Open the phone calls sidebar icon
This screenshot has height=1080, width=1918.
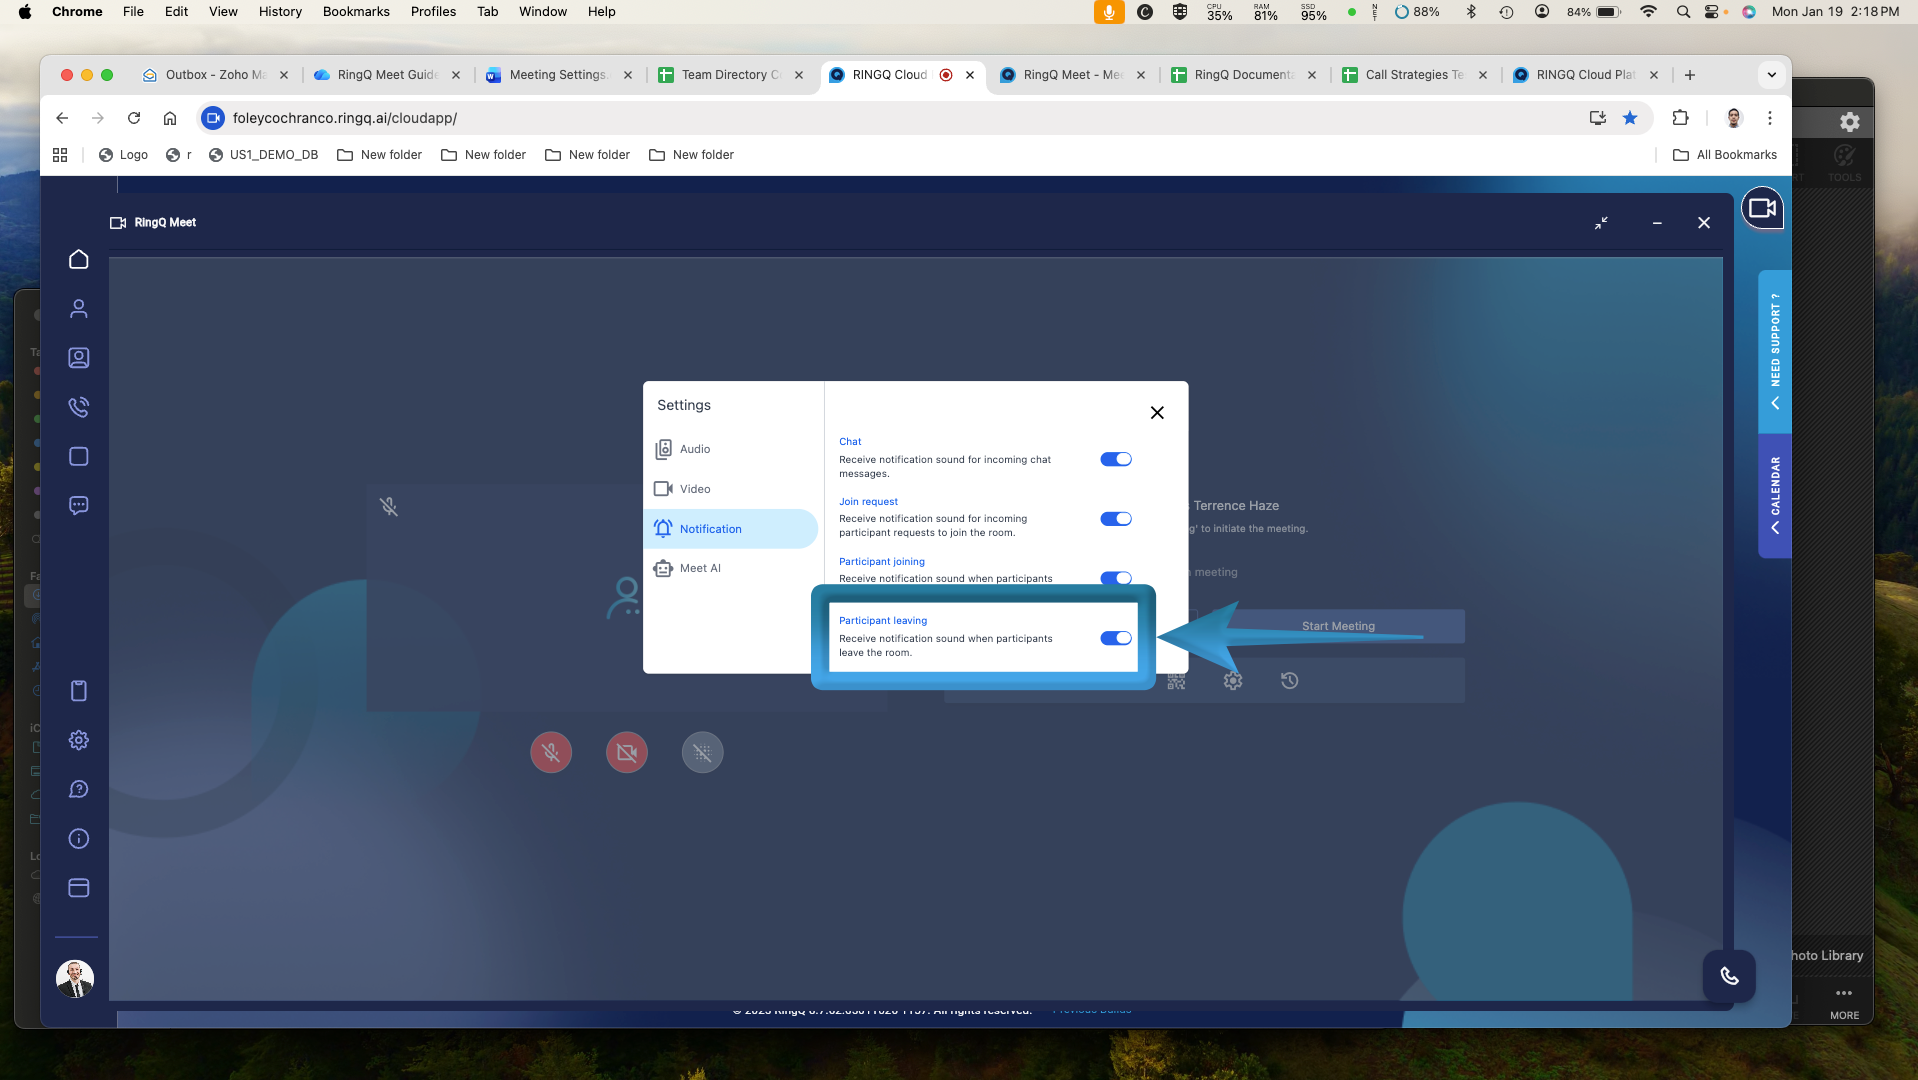(x=79, y=407)
